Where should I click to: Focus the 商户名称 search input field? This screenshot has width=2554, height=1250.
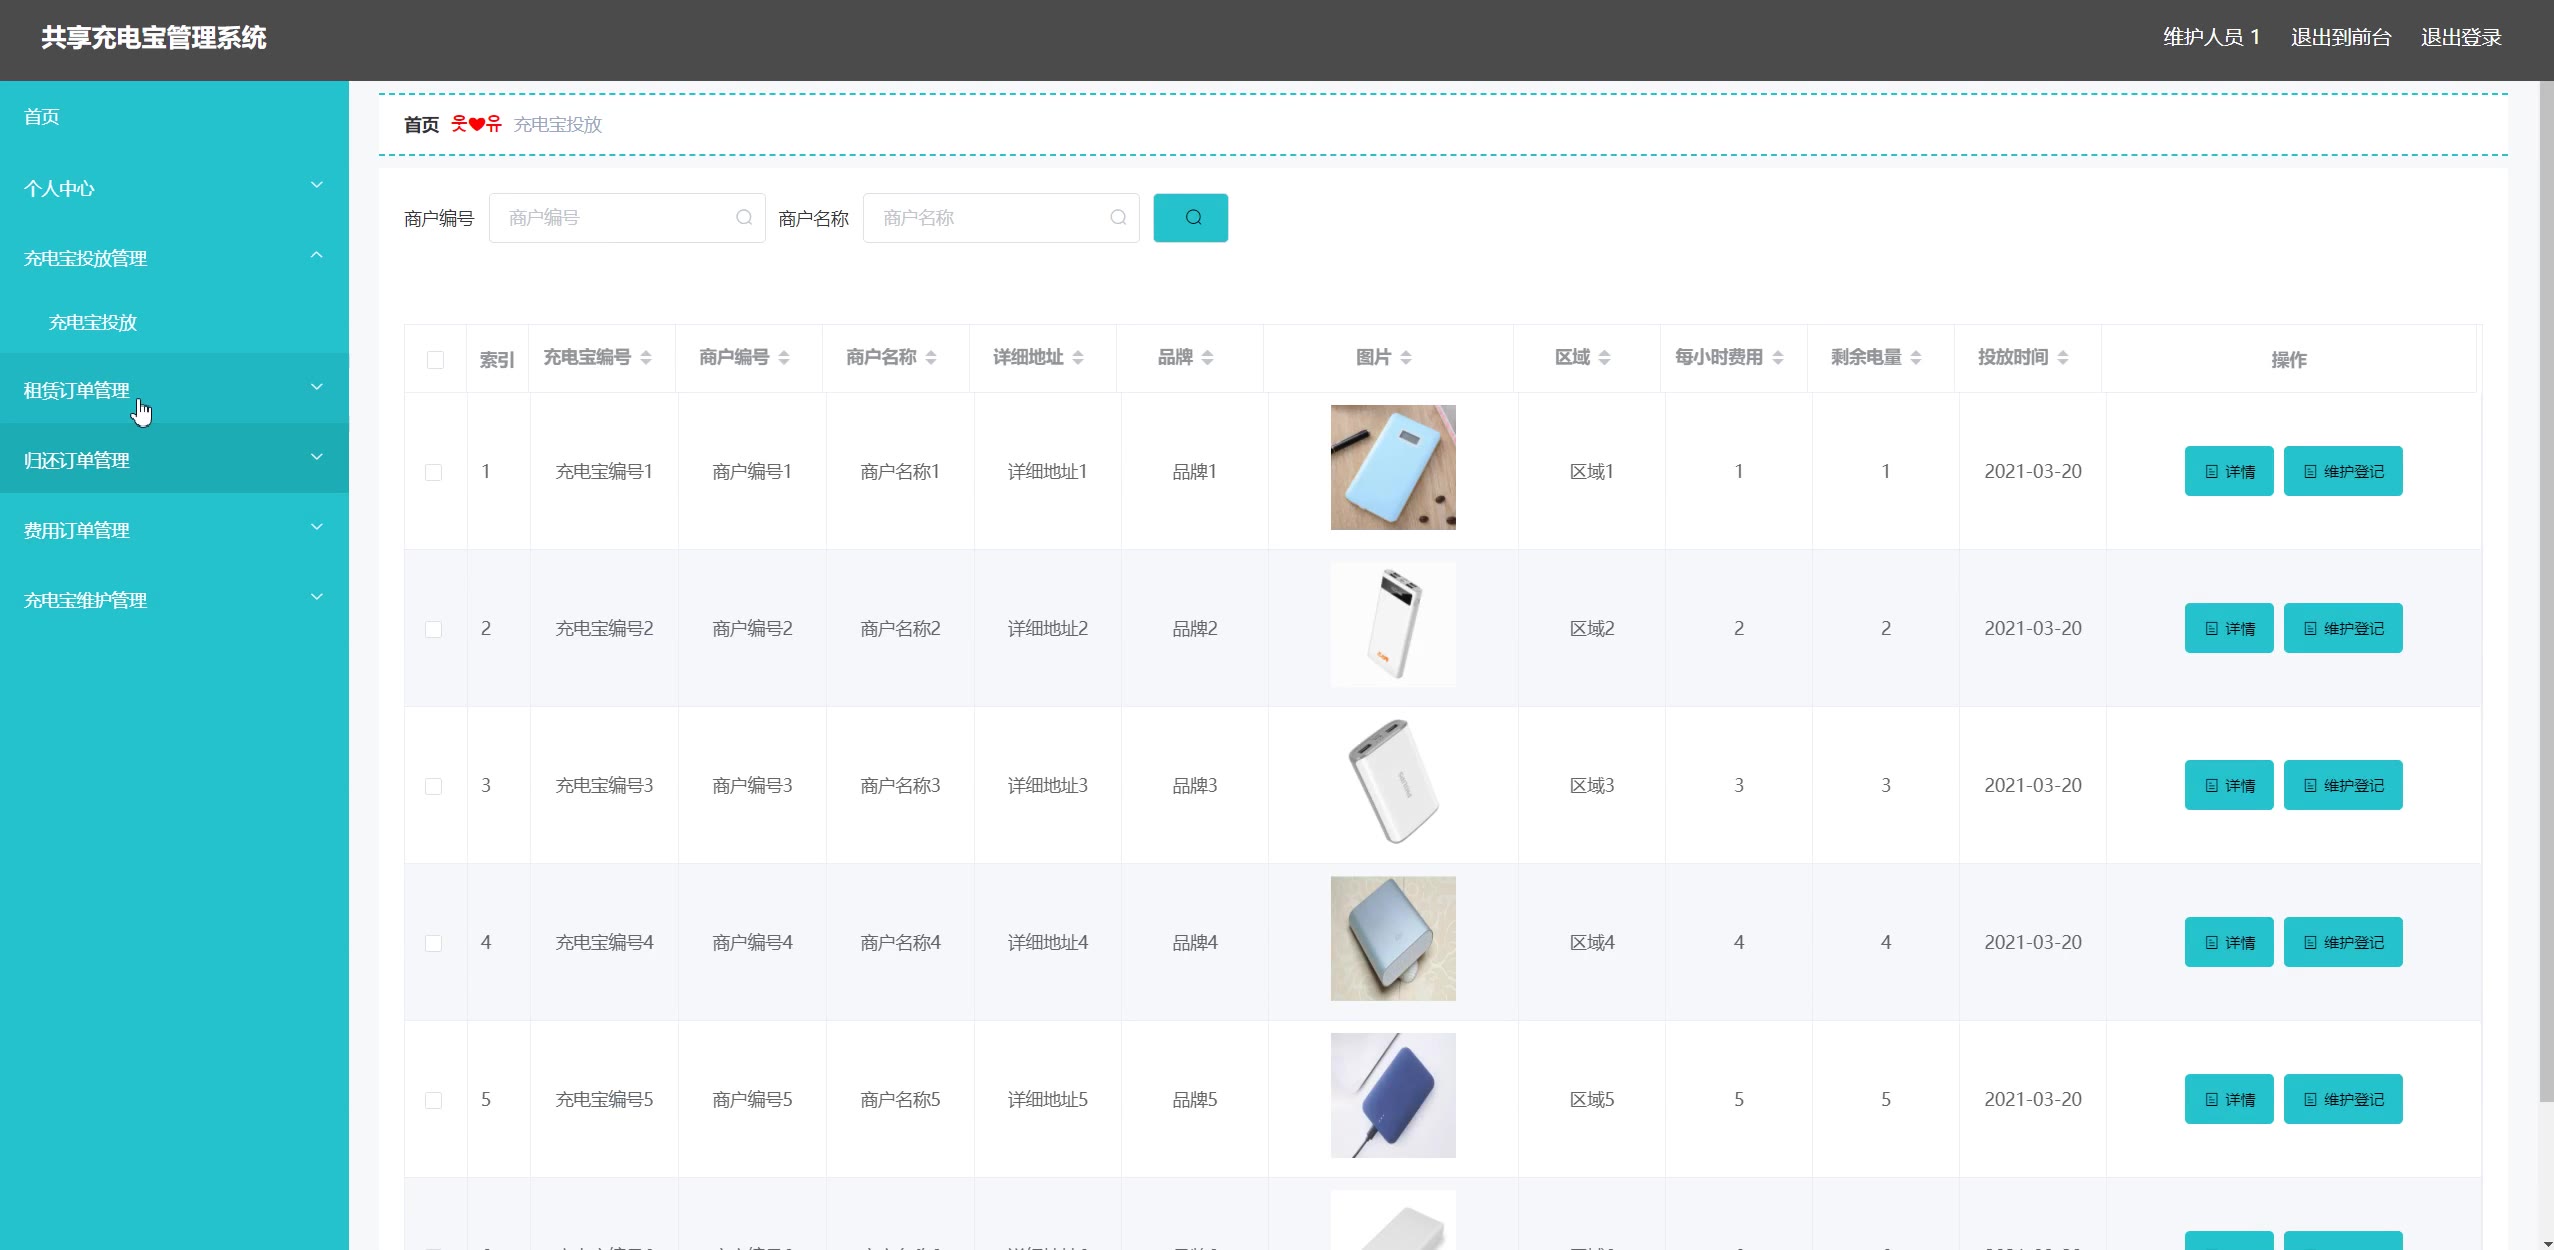[x=1001, y=217]
